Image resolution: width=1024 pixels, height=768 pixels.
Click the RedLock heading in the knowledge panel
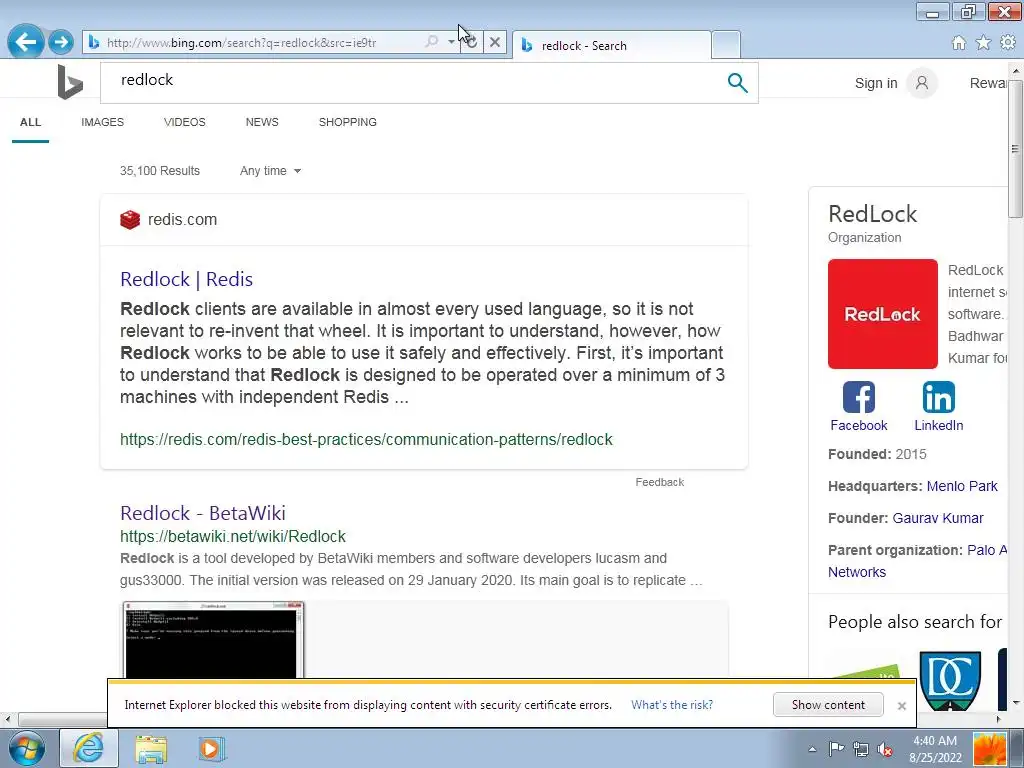[872, 214]
